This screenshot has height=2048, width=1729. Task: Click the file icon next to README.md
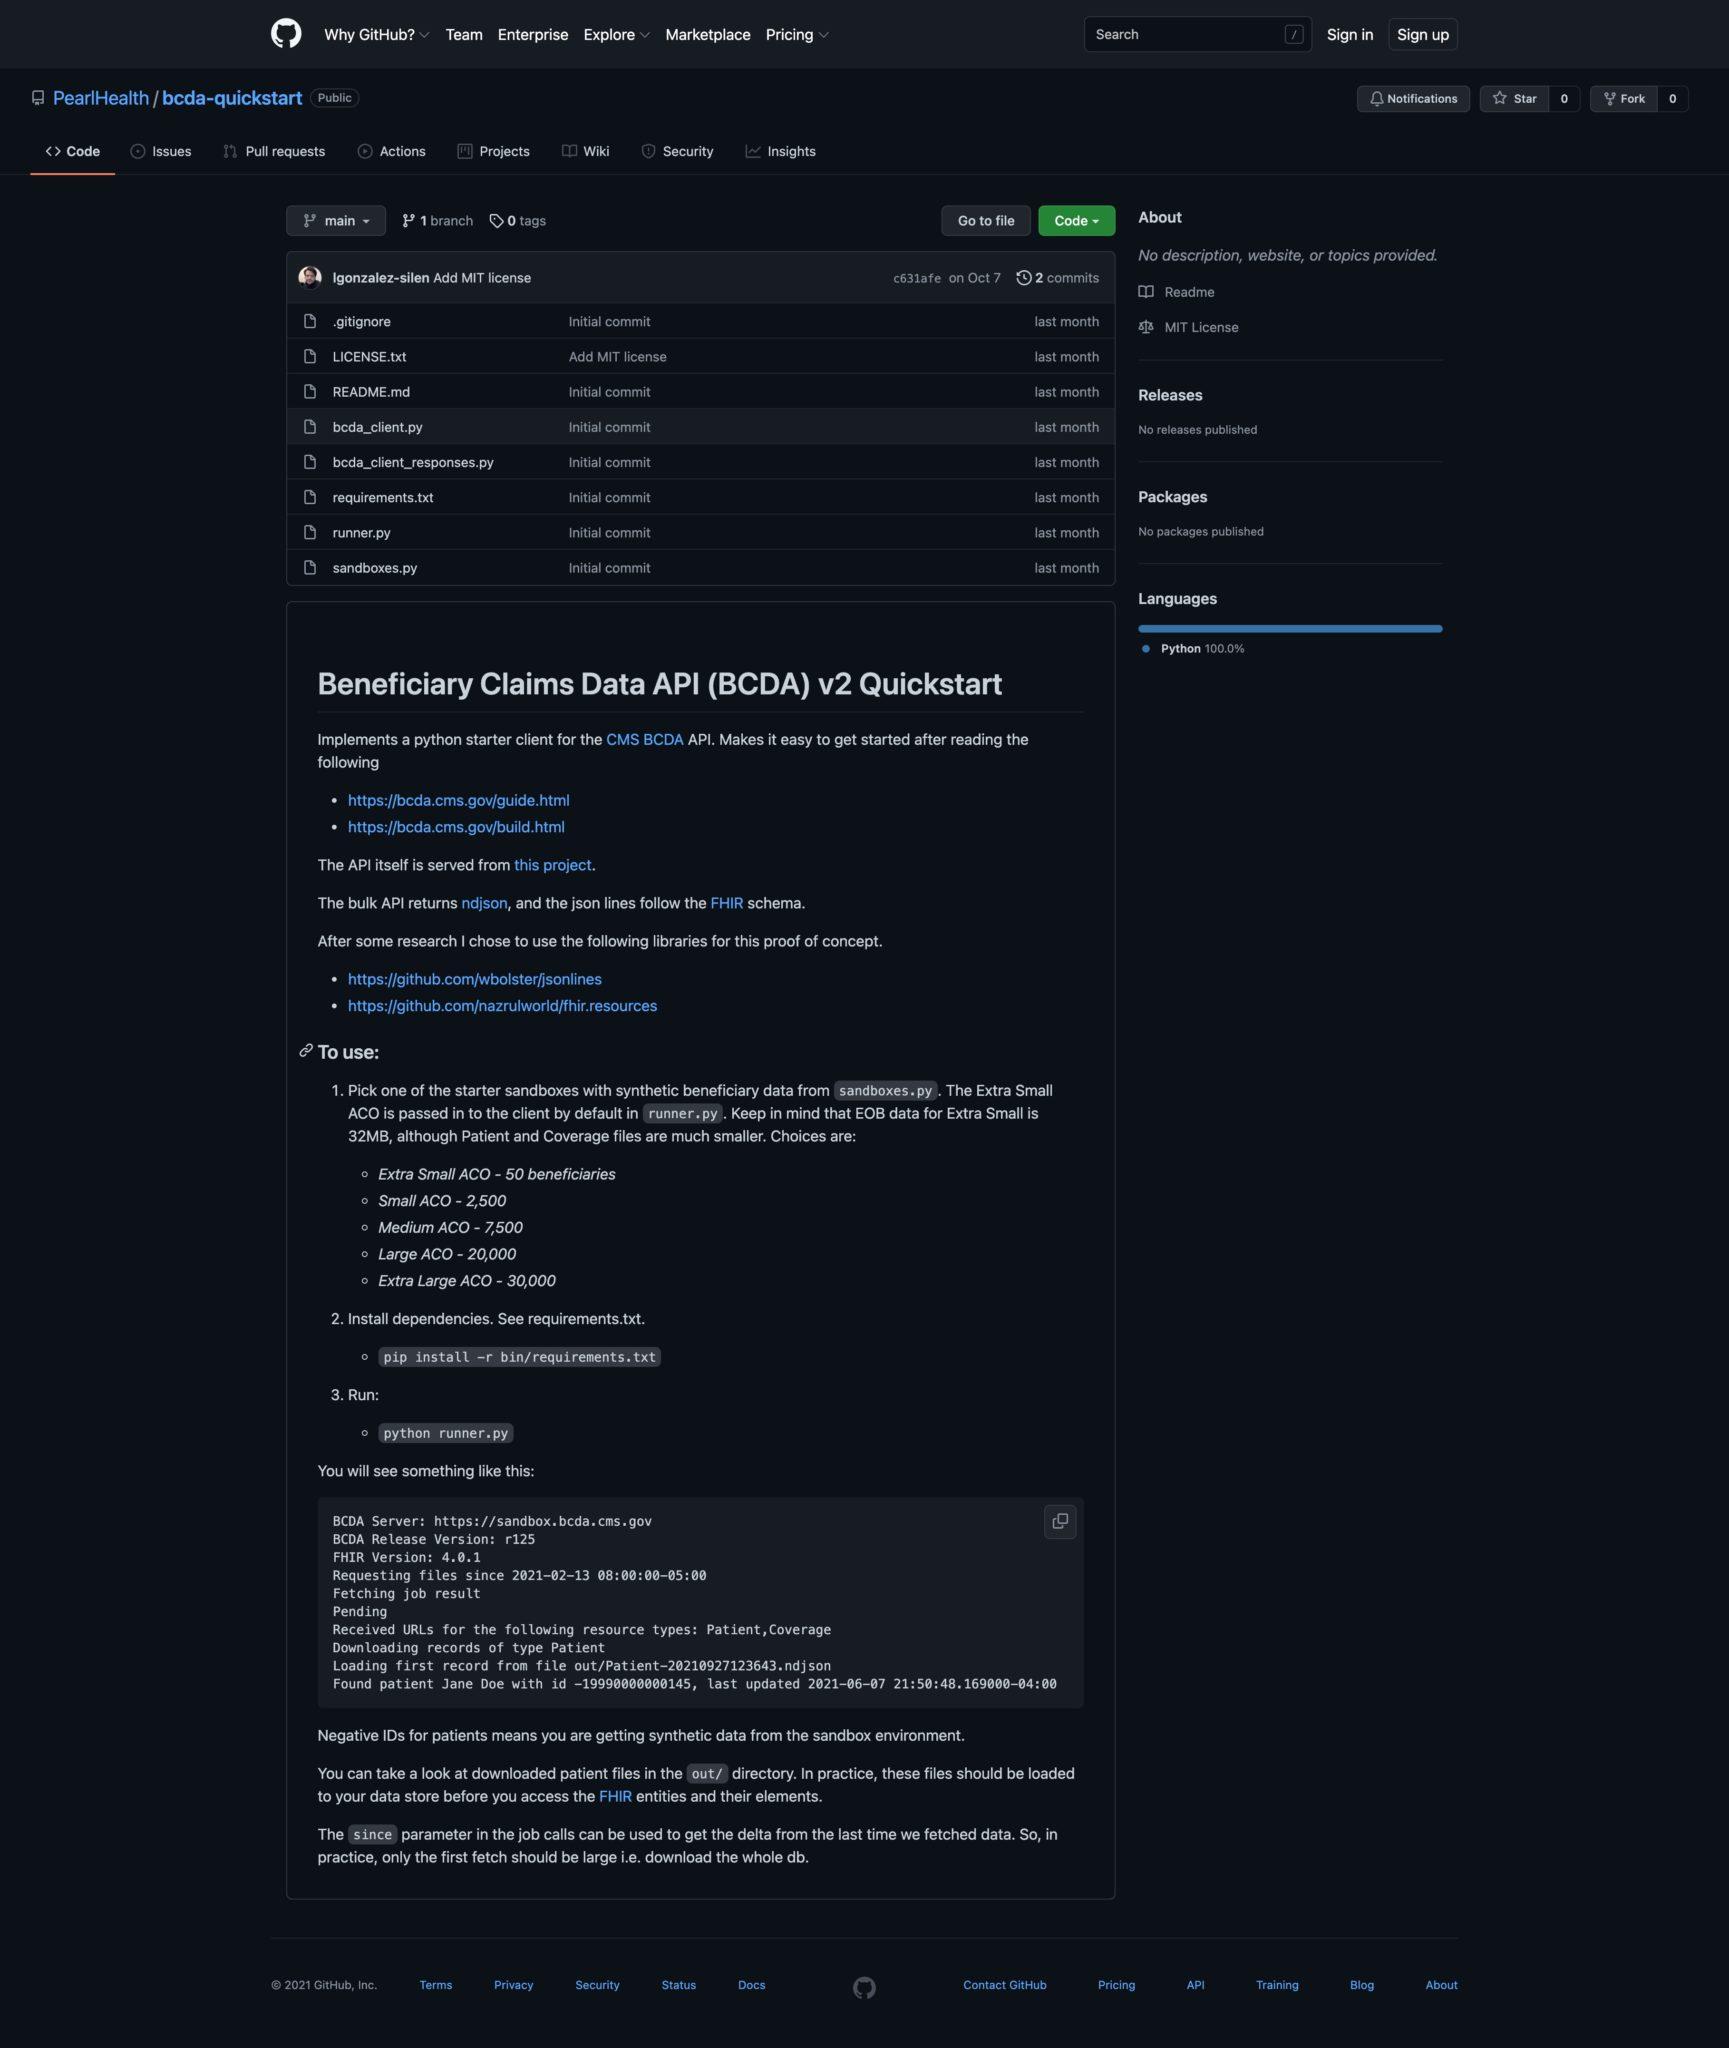tap(310, 392)
